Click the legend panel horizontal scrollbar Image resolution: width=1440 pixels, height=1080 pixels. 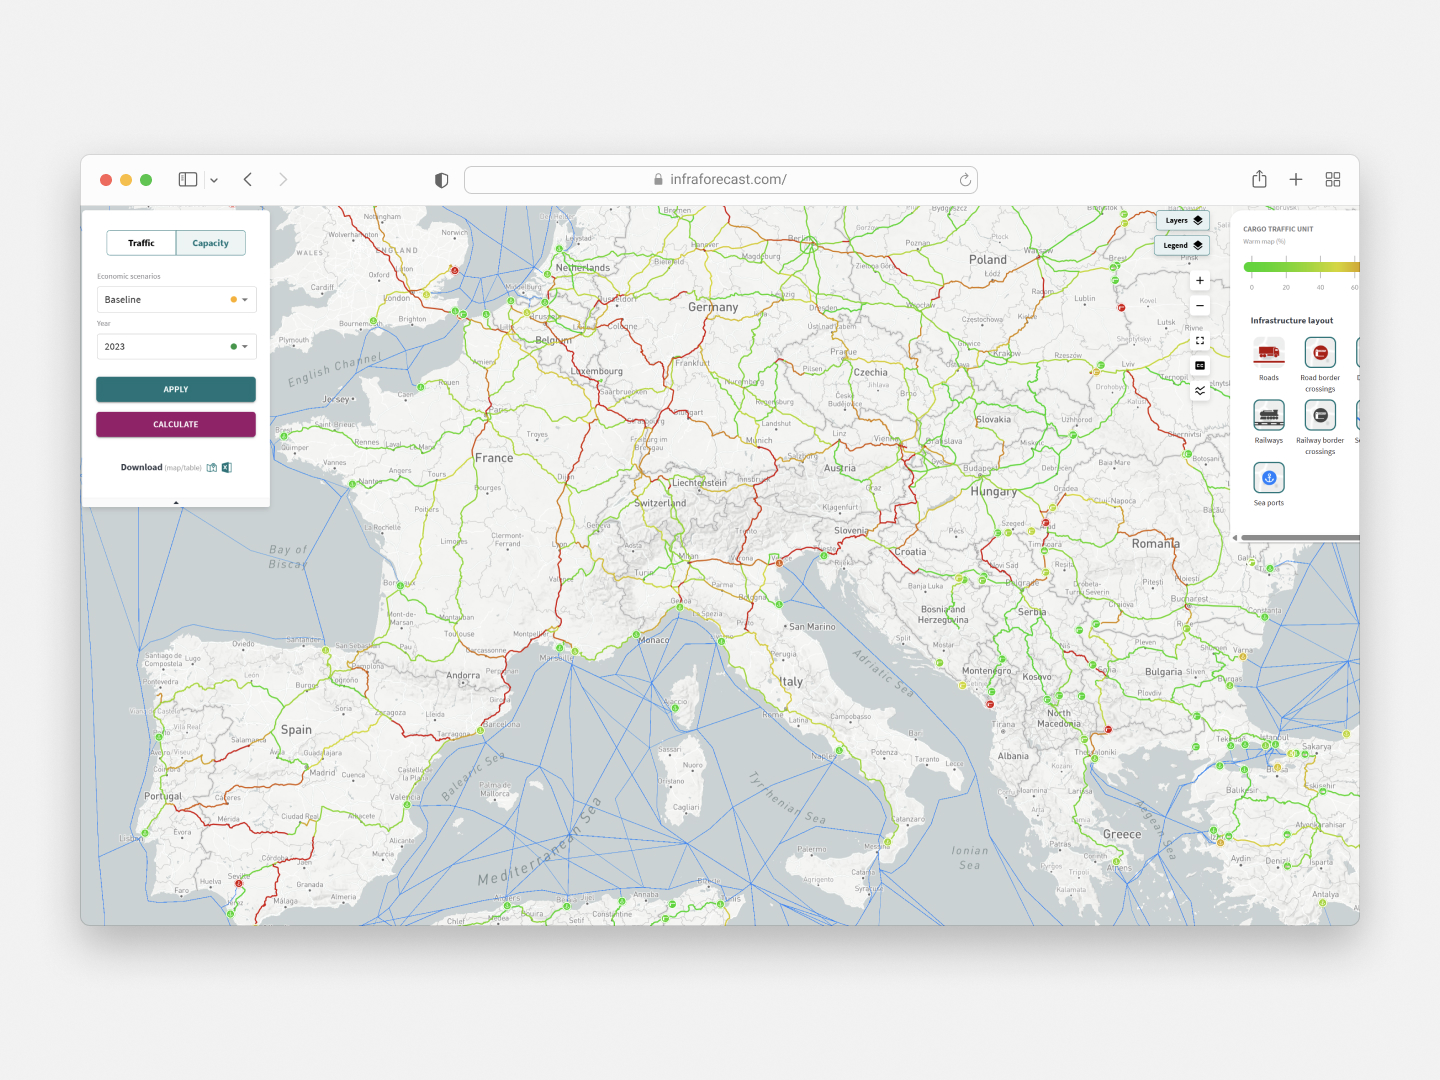click(x=1298, y=538)
